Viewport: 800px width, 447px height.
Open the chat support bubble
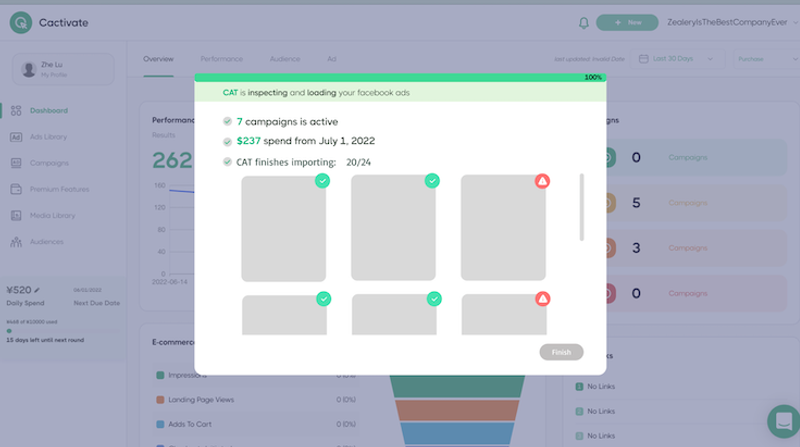pos(783,421)
